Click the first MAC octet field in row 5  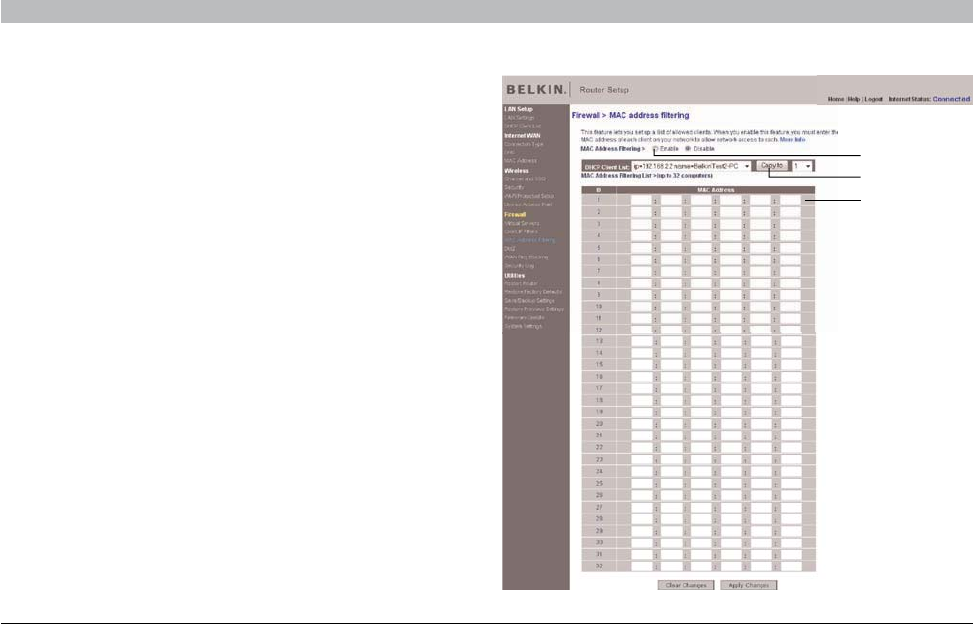pyautogui.click(x=641, y=248)
